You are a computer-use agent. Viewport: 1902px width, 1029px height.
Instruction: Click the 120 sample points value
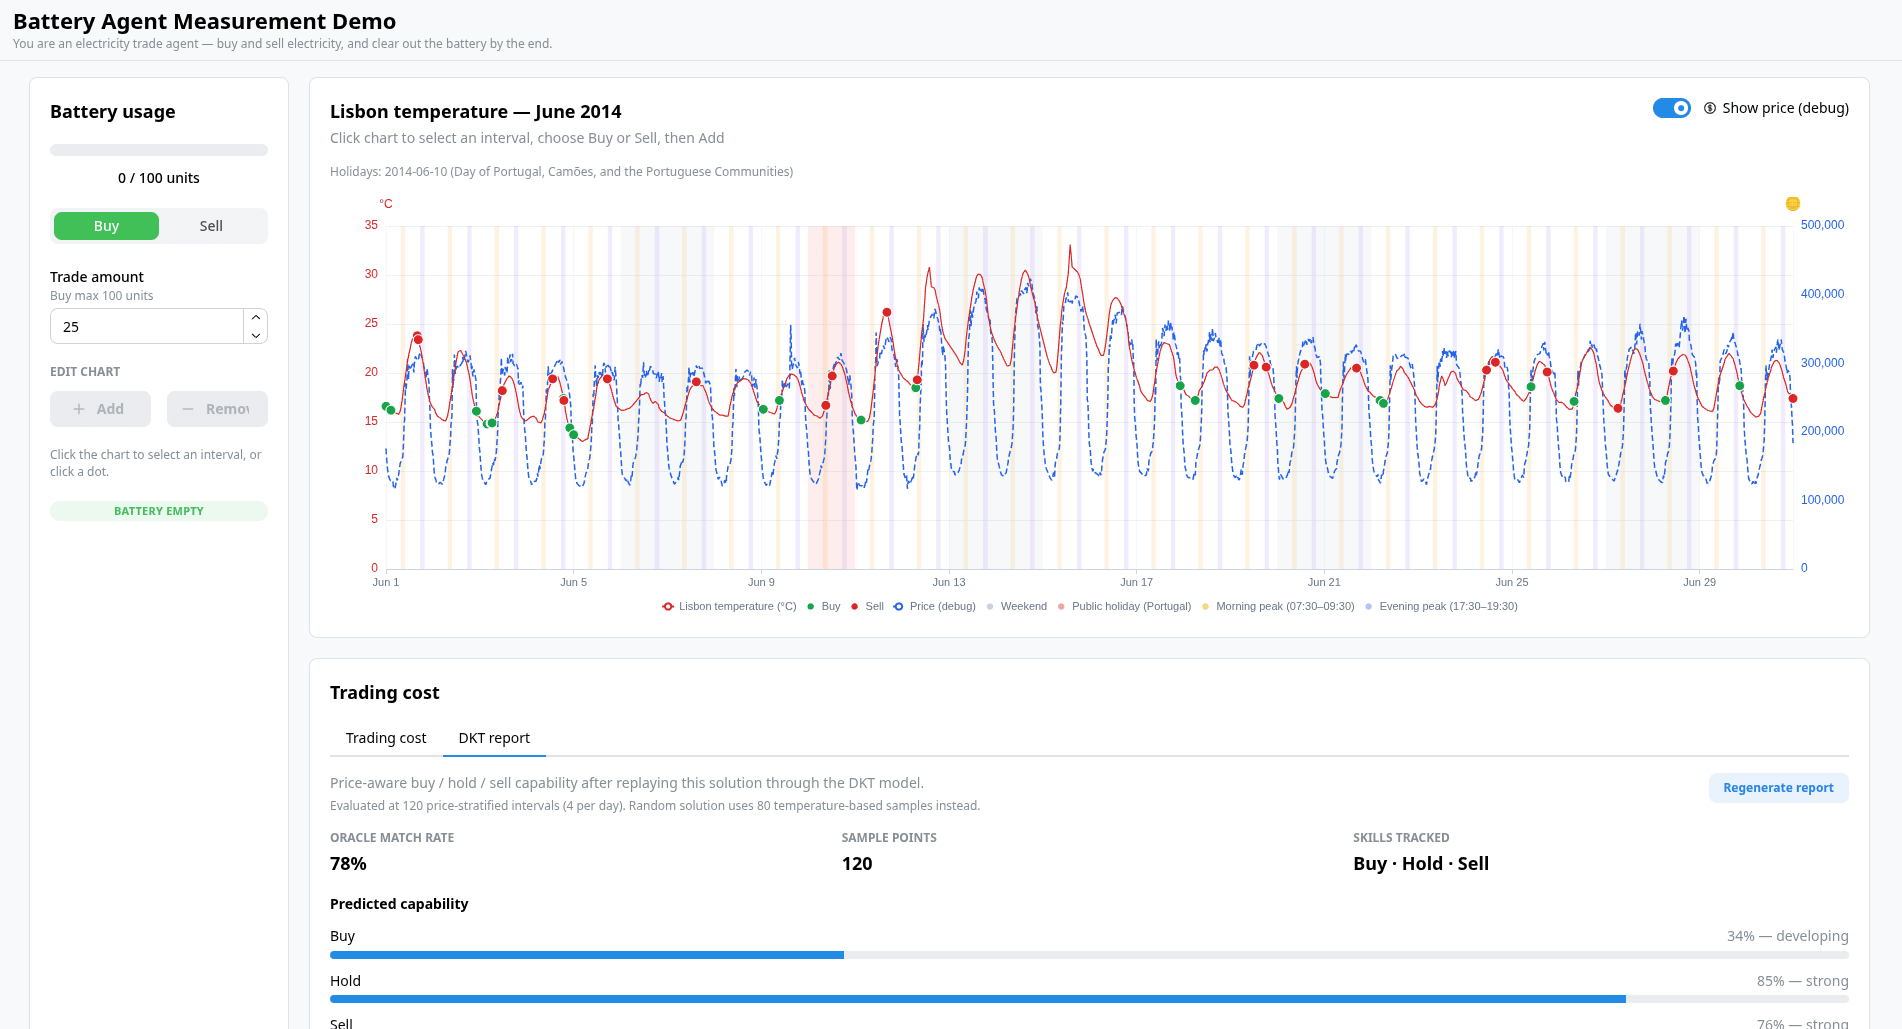[857, 864]
